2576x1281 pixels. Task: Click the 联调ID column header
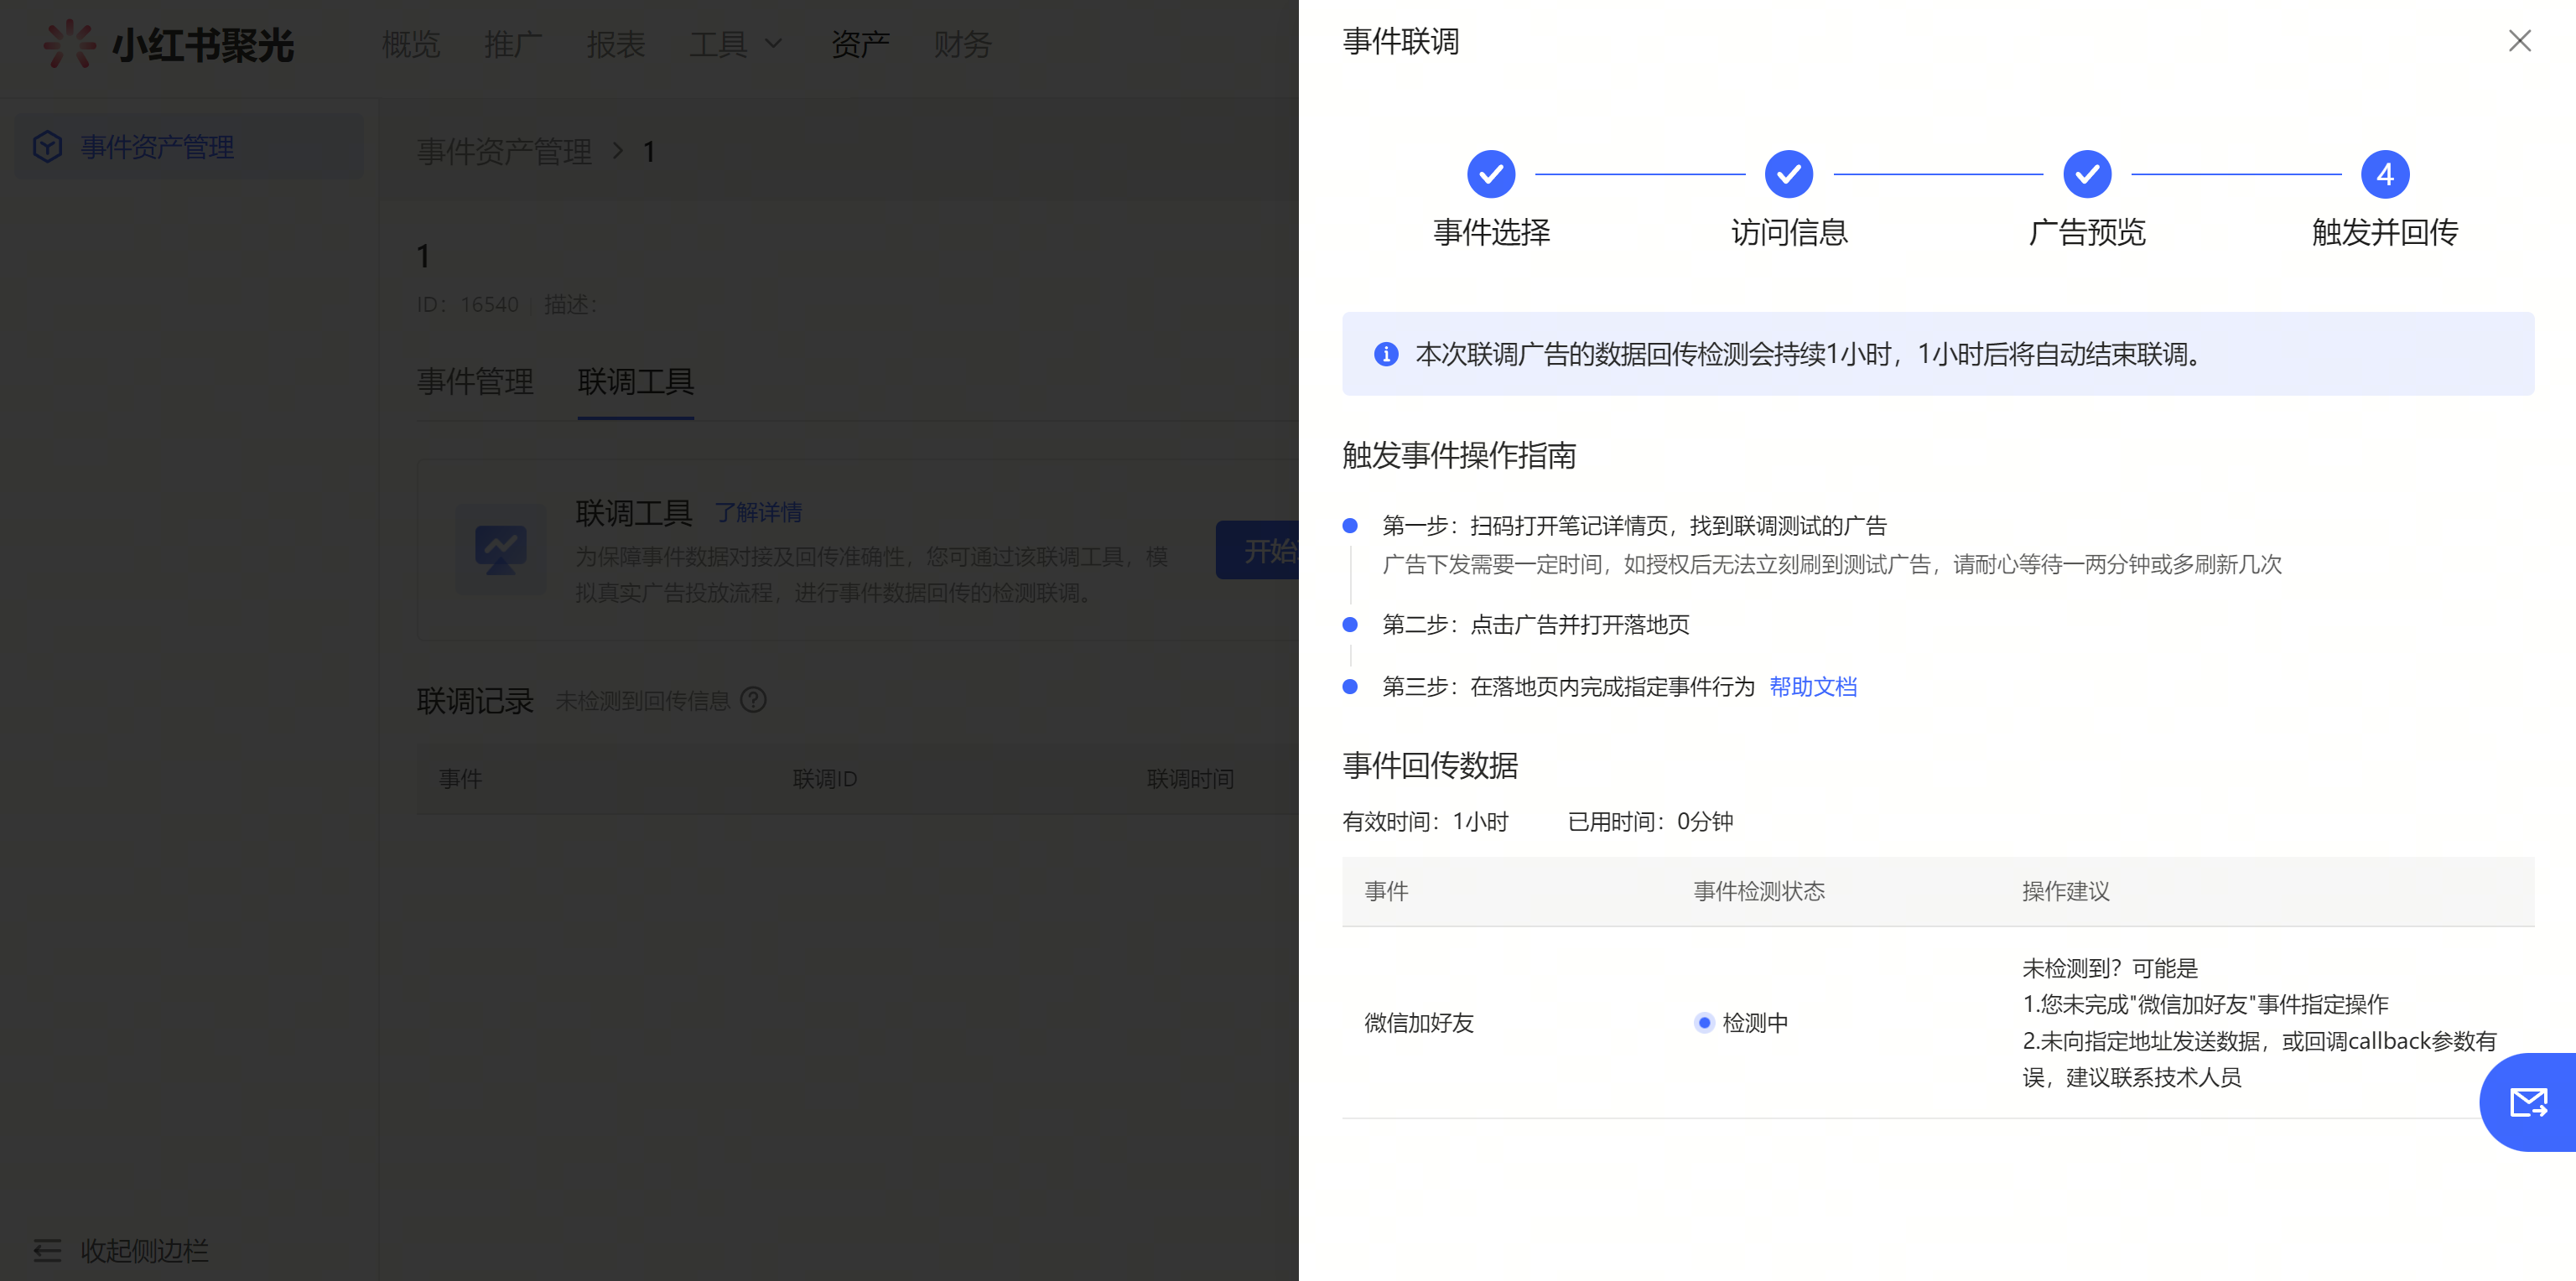tap(825, 779)
